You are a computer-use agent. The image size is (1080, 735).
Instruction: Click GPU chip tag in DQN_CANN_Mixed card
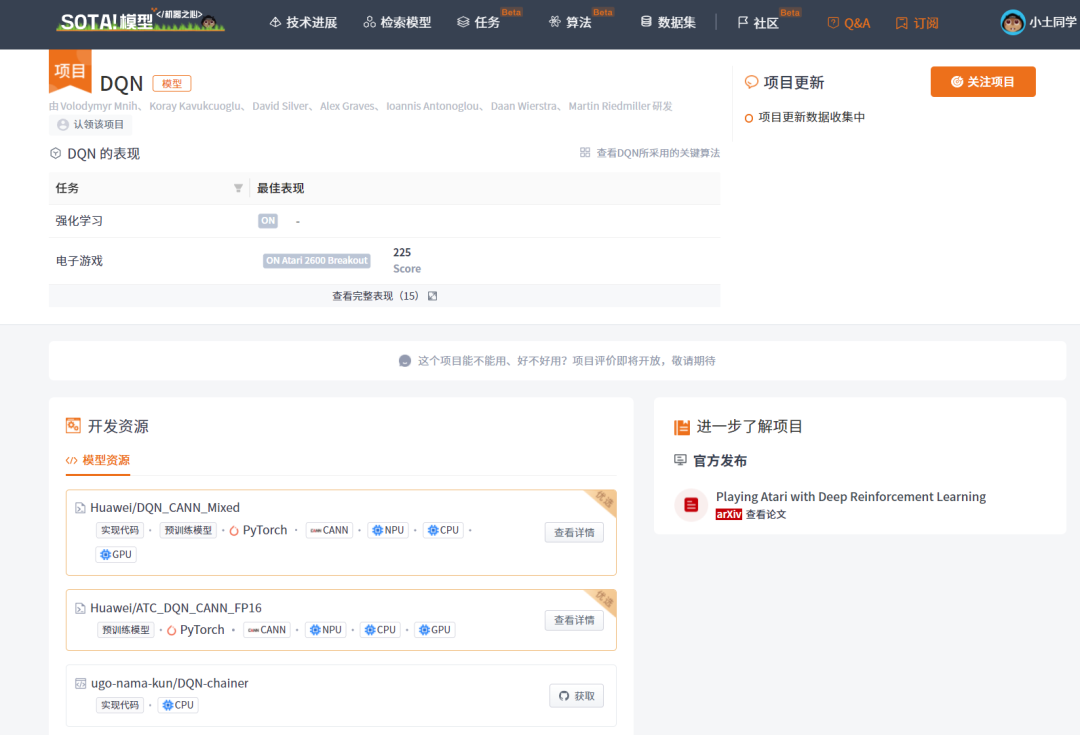pyautogui.click(x=116, y=555)
